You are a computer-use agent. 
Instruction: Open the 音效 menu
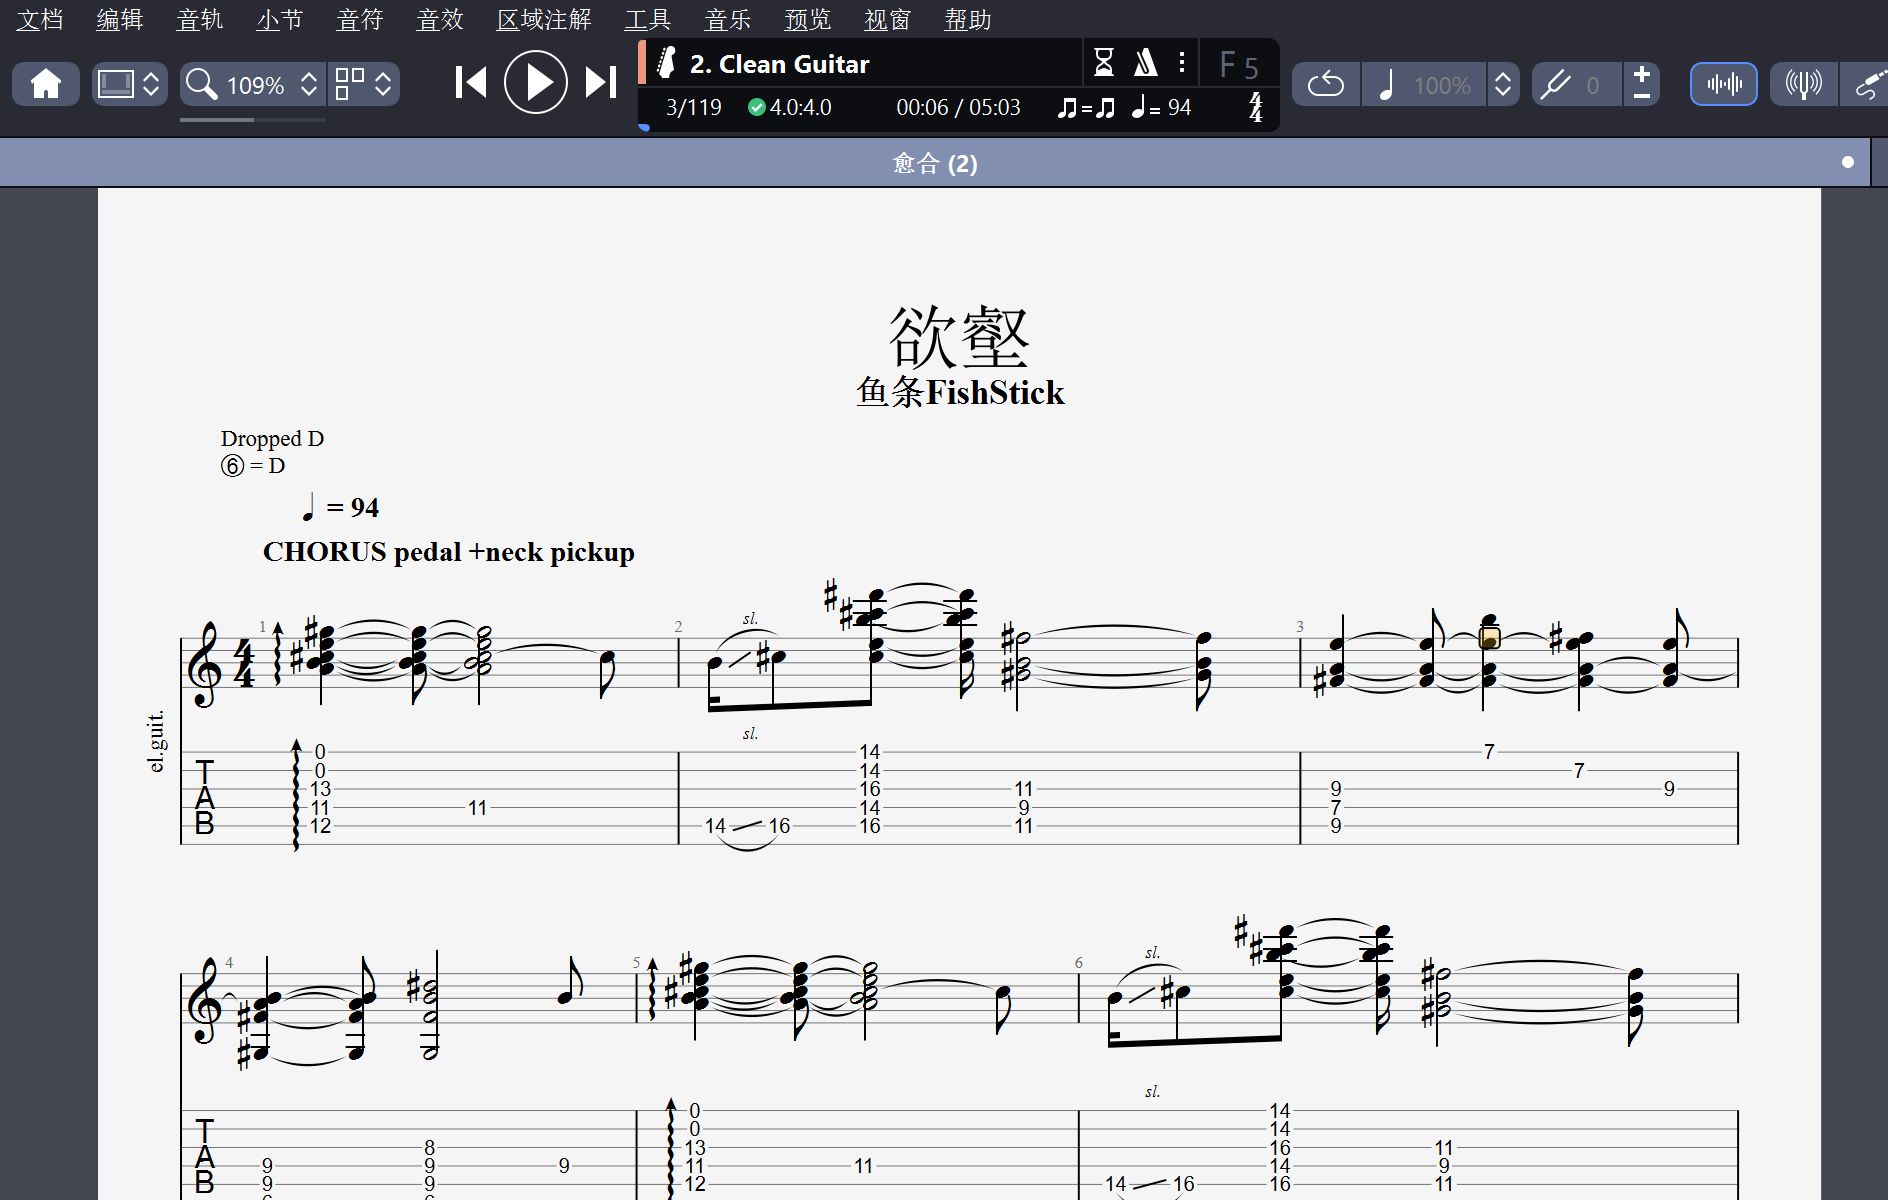pyautogui.click(x=440, y=20)
